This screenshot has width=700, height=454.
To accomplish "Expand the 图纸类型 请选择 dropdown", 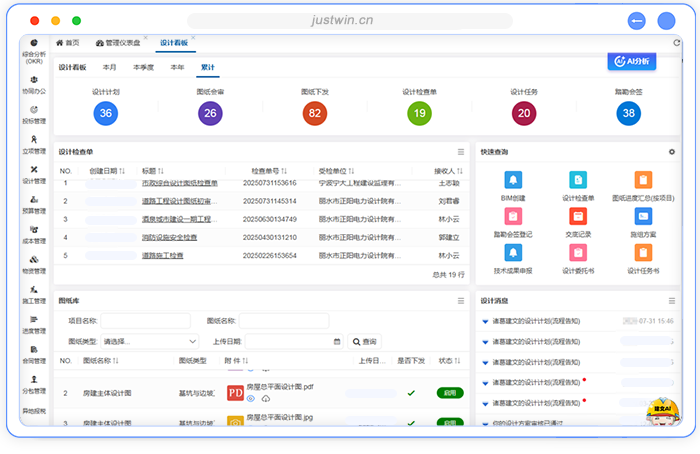I will pyautogui.click(x=150, y=341).
